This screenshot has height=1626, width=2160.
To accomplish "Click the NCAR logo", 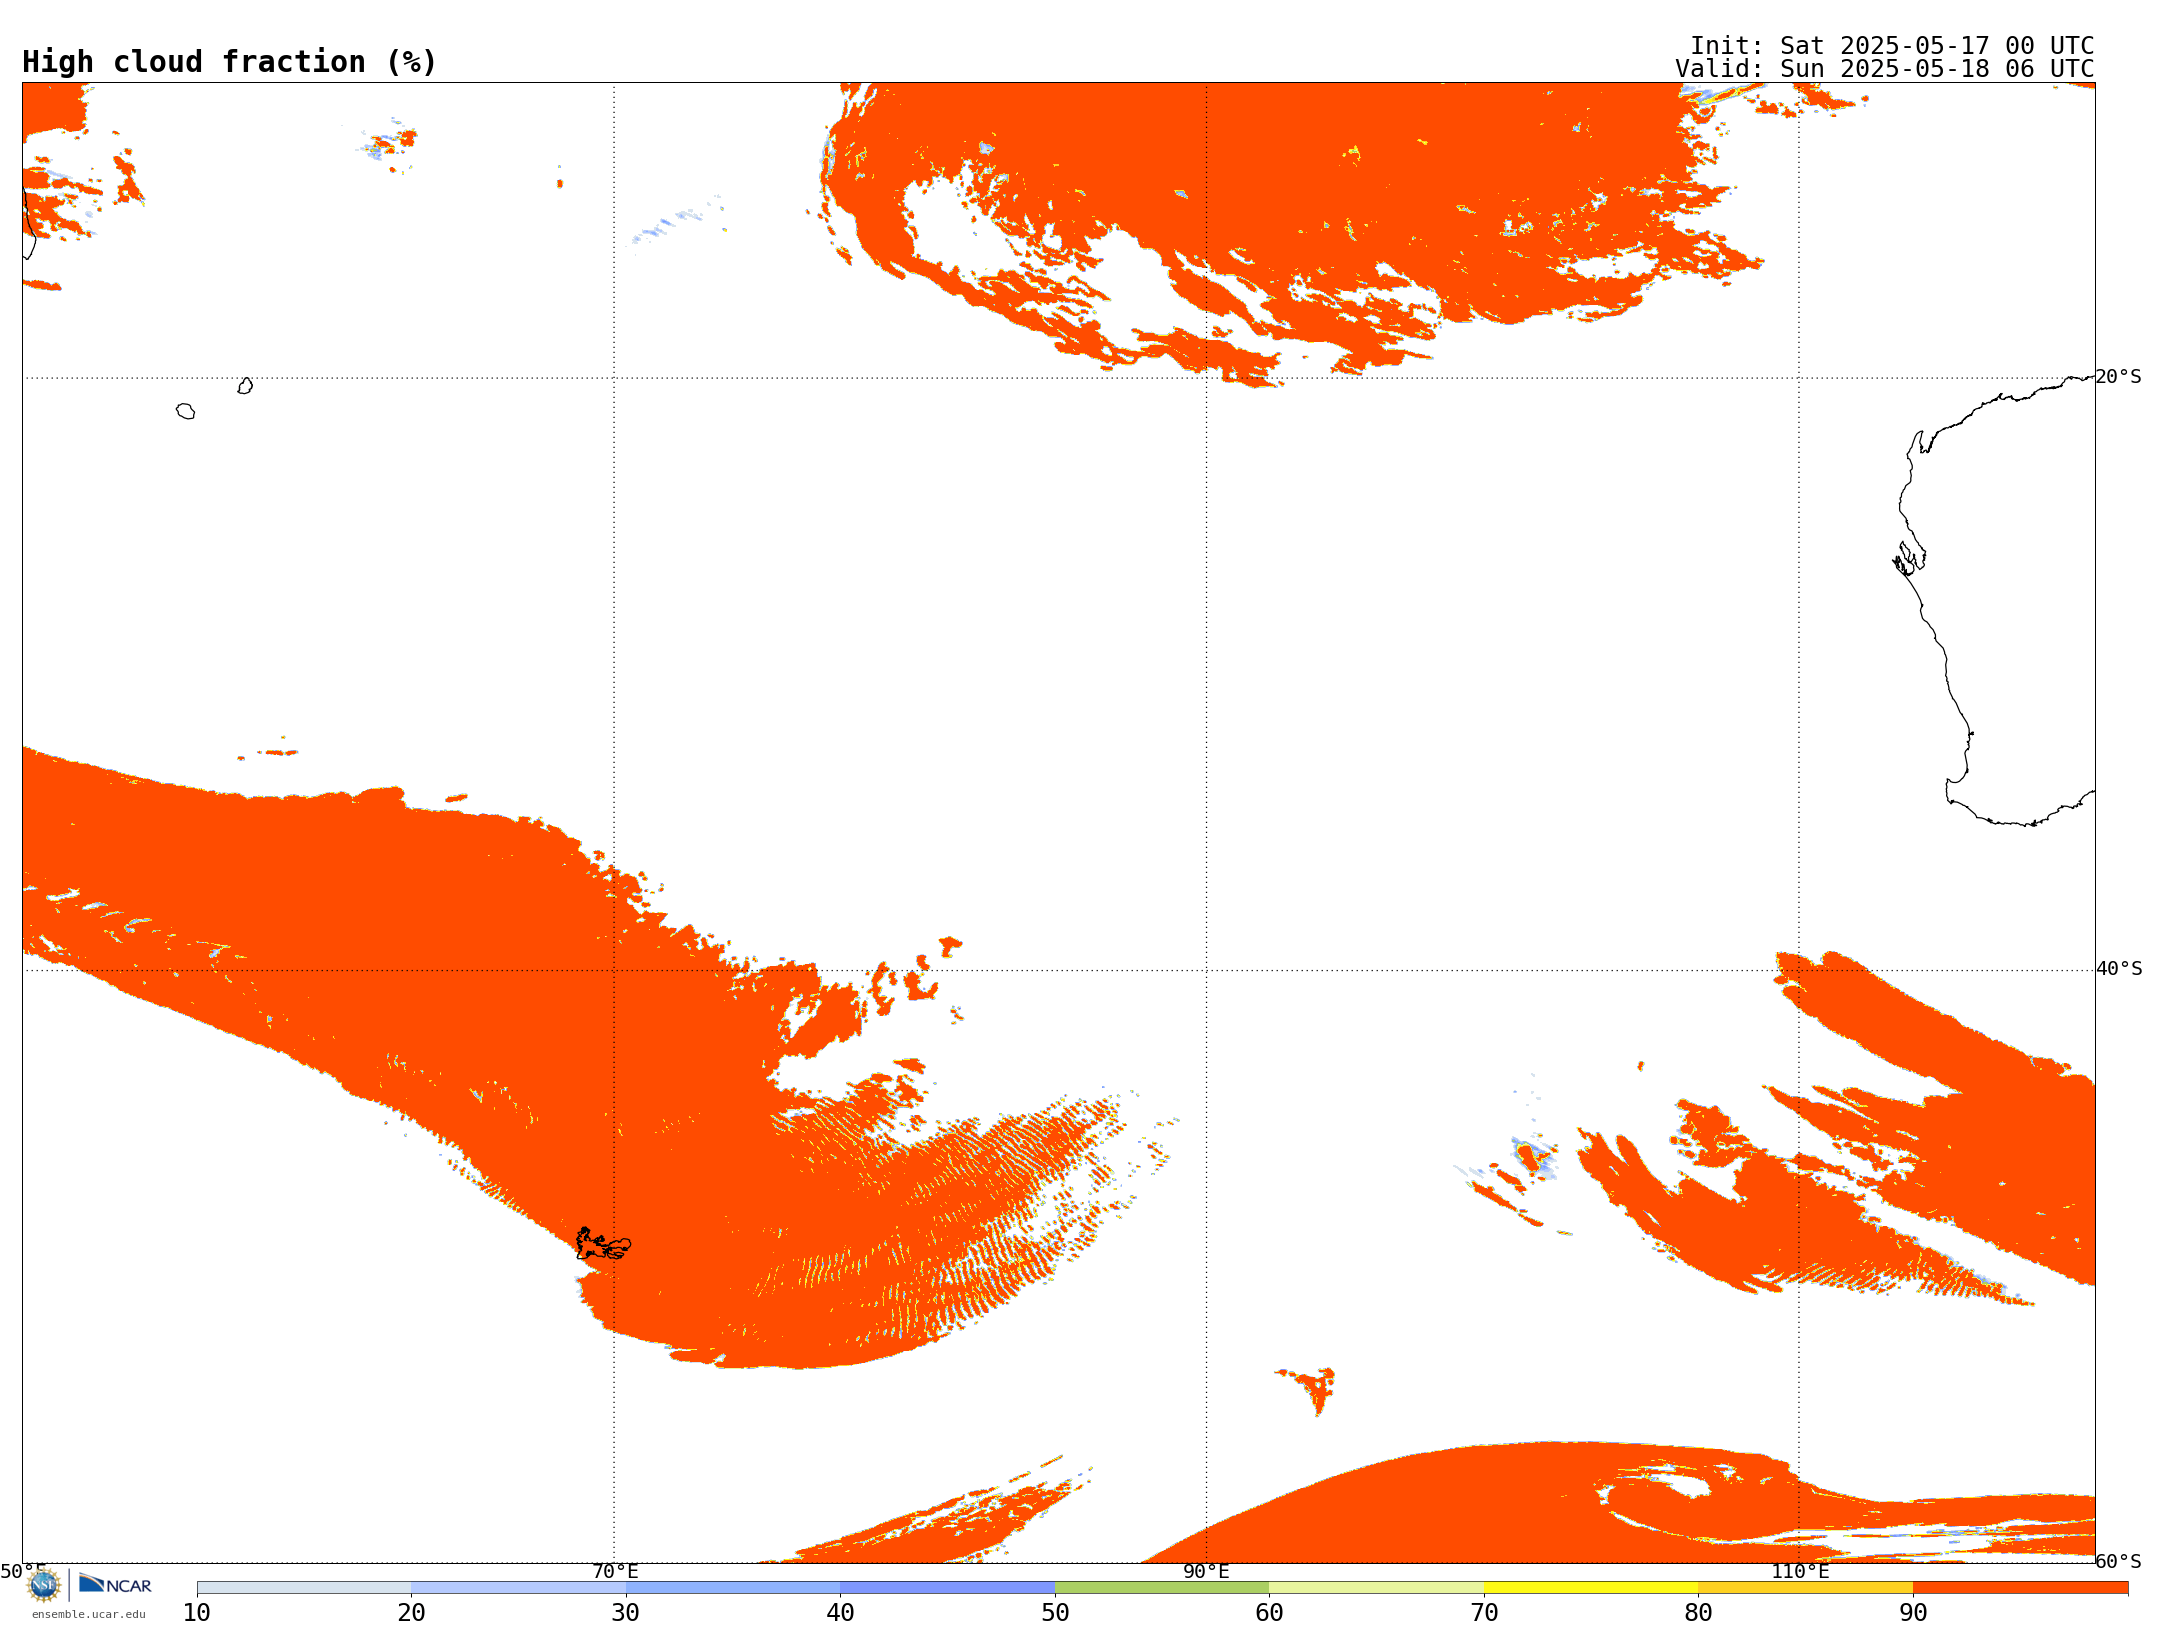I will coord(115,1584).
